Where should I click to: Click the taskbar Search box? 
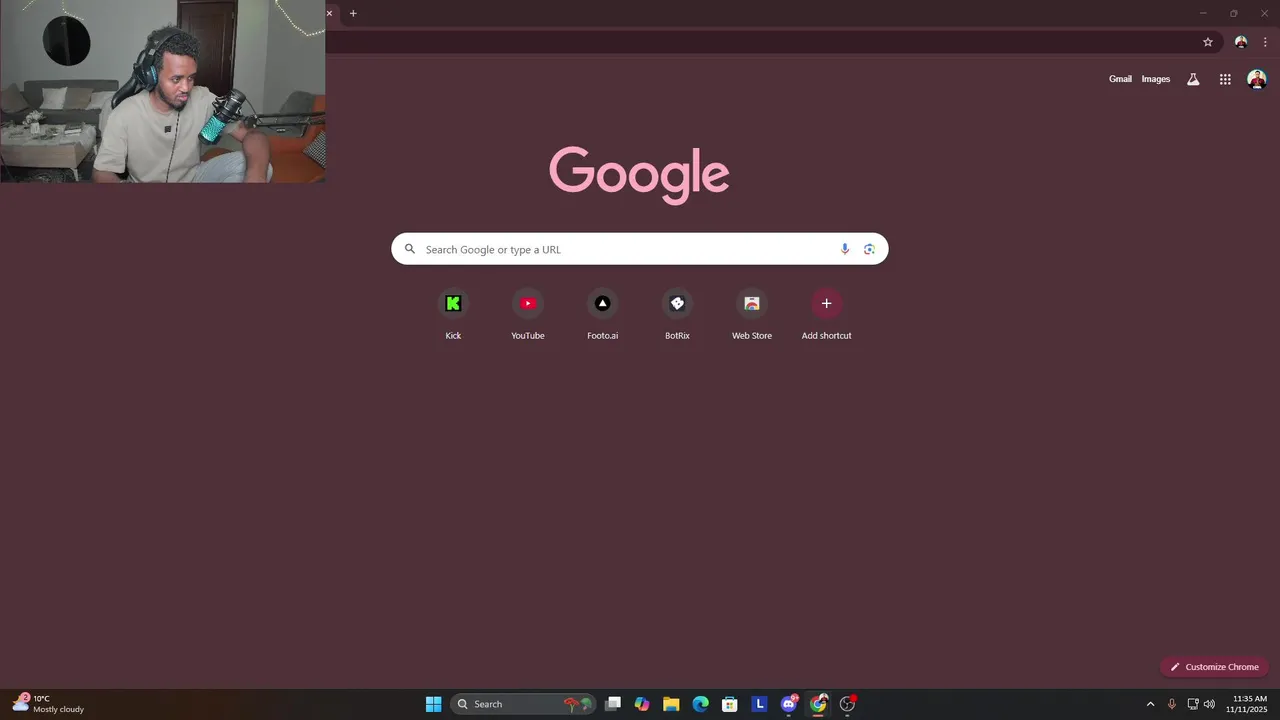[523, 704]
